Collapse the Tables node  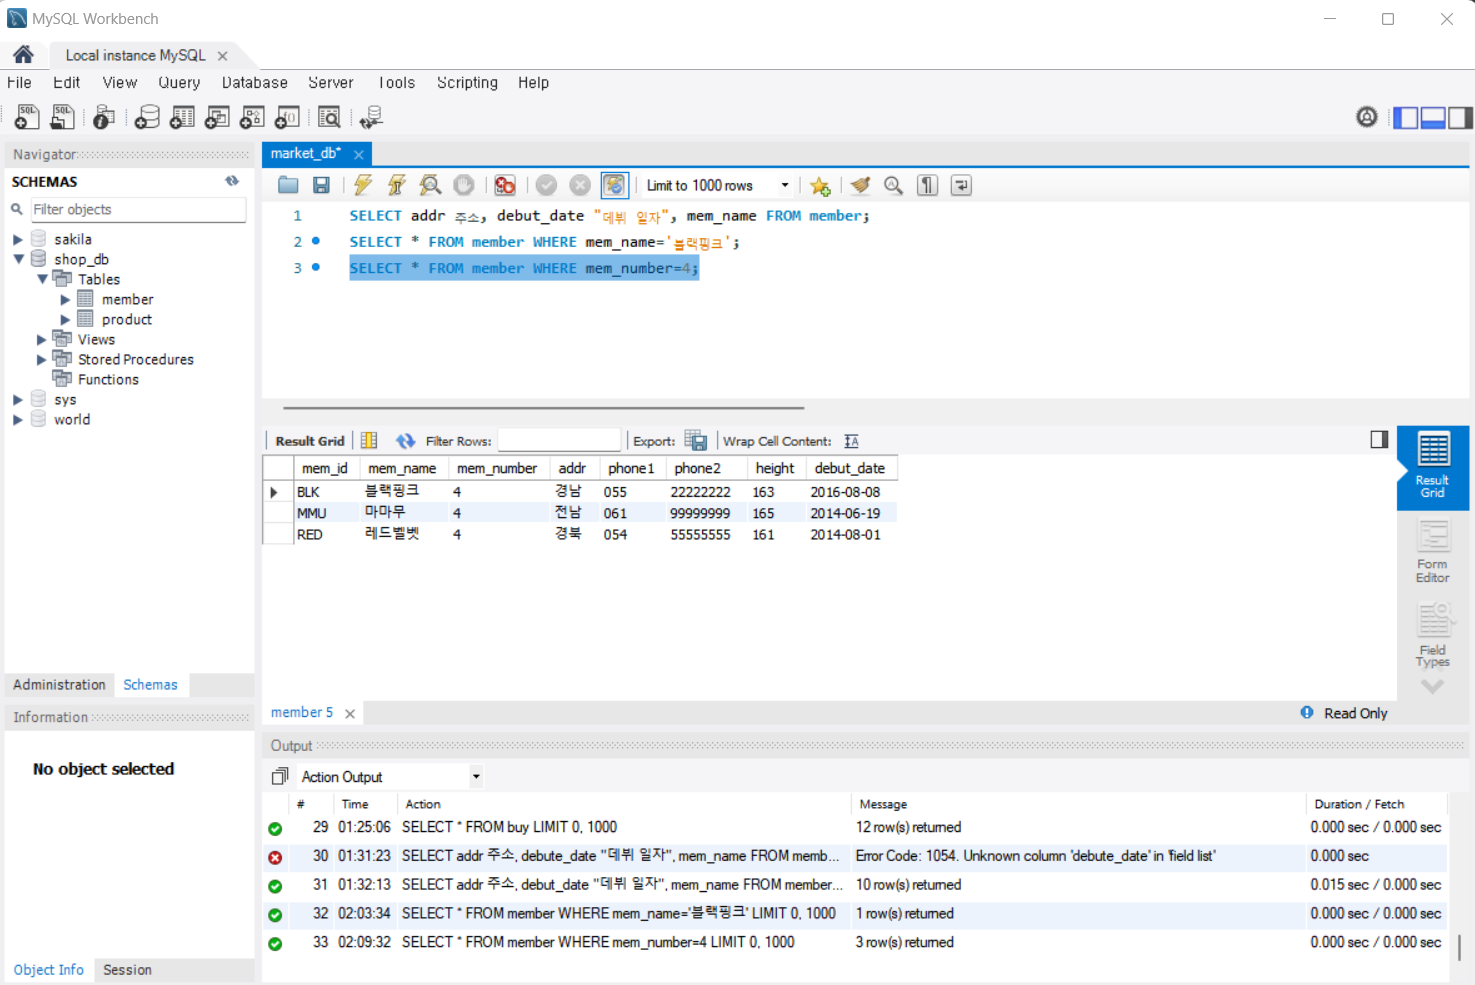(x=42, y=279)
